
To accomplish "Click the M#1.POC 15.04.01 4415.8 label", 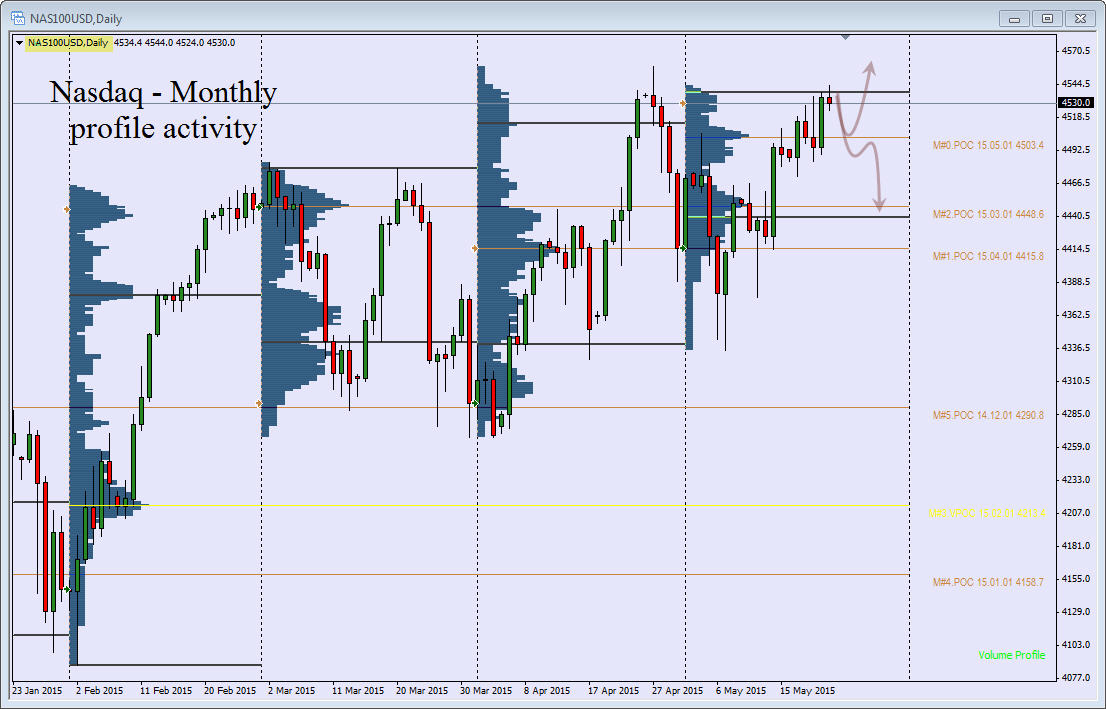I will click(x=988, y=256).
